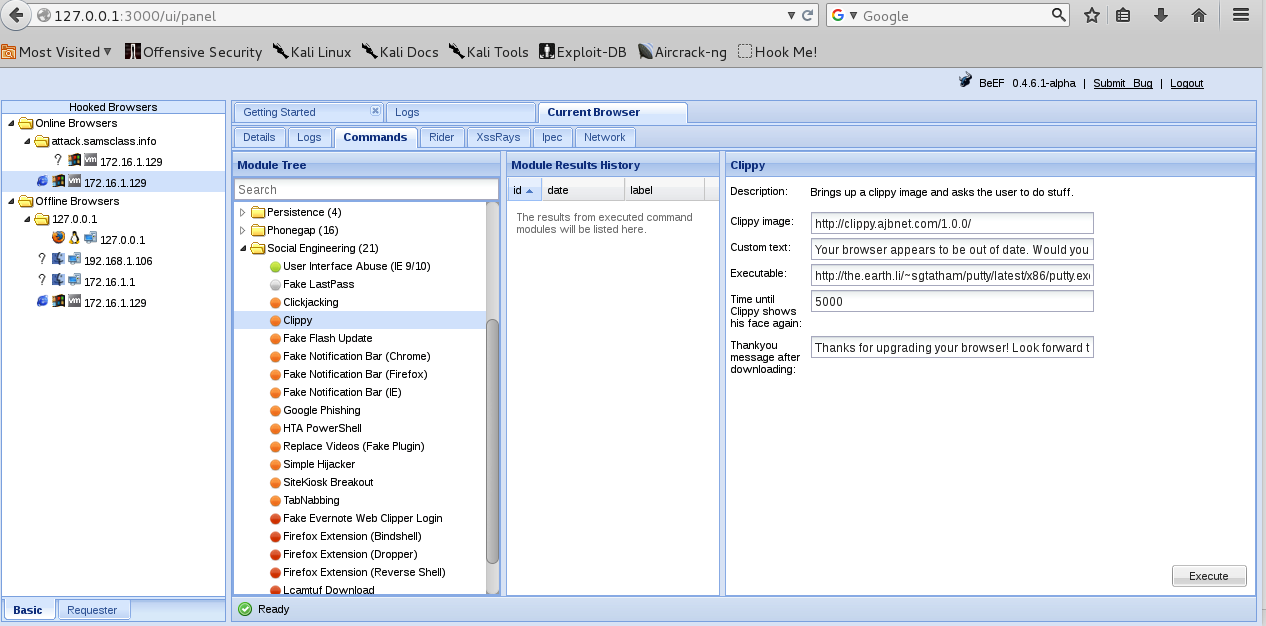Expand the Phonegap module folder
Screen dimensions: 1266x626
(242, 231)
